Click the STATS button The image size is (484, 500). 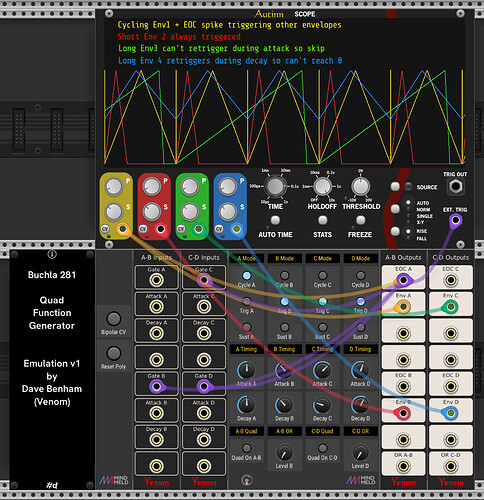322,220
